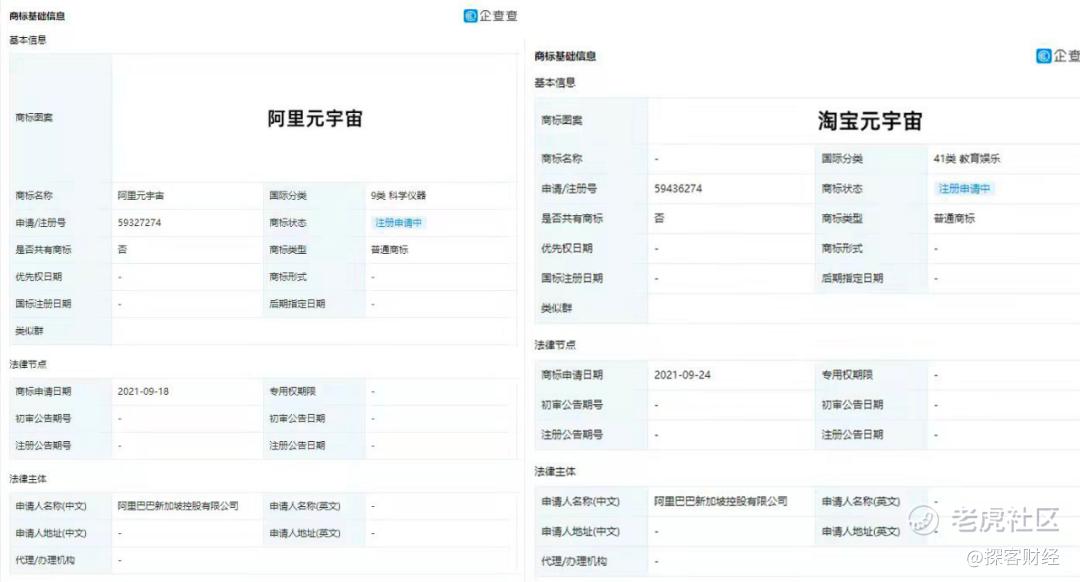Click the 法律节点 section title in 淘宝元宇宙 panel
Screen dimensions: 1080x582
click(x=554, y=344)
